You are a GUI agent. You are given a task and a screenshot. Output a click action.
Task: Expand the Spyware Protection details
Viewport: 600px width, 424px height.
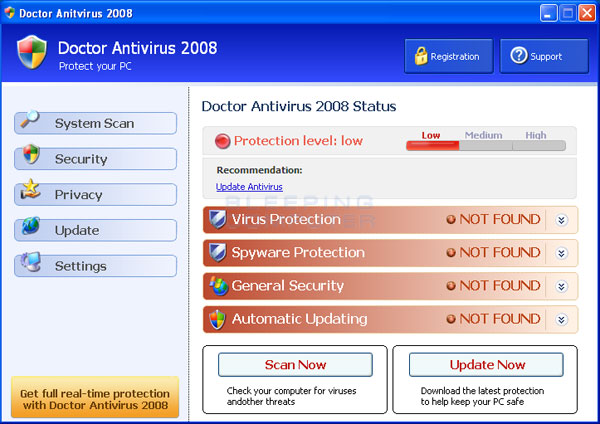(561, 253)
